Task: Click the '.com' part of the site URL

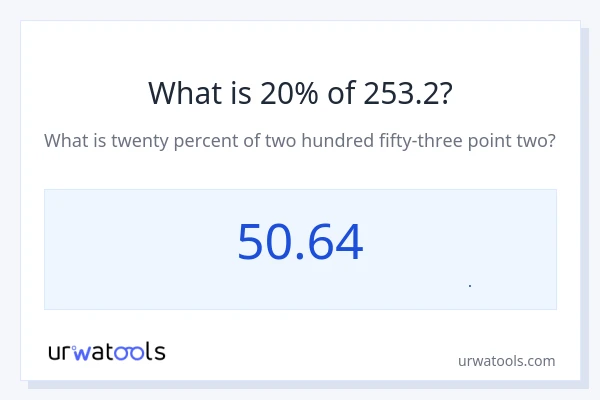Action: point(537,361)
